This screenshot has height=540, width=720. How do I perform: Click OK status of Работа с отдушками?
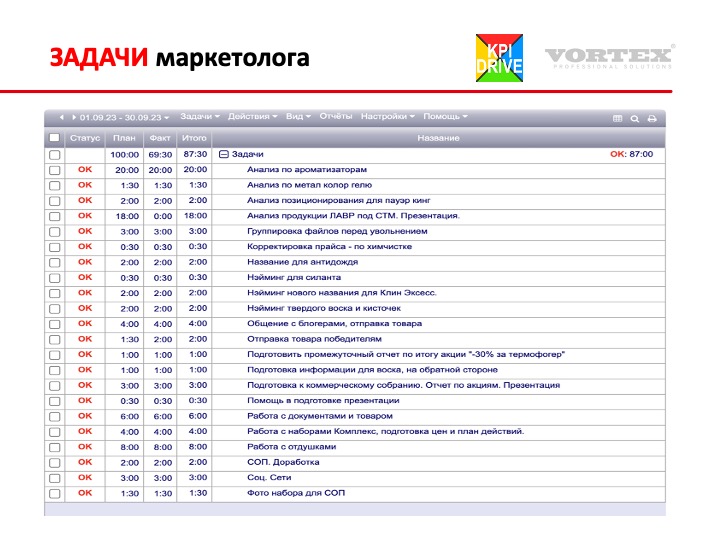pos(85,447)
